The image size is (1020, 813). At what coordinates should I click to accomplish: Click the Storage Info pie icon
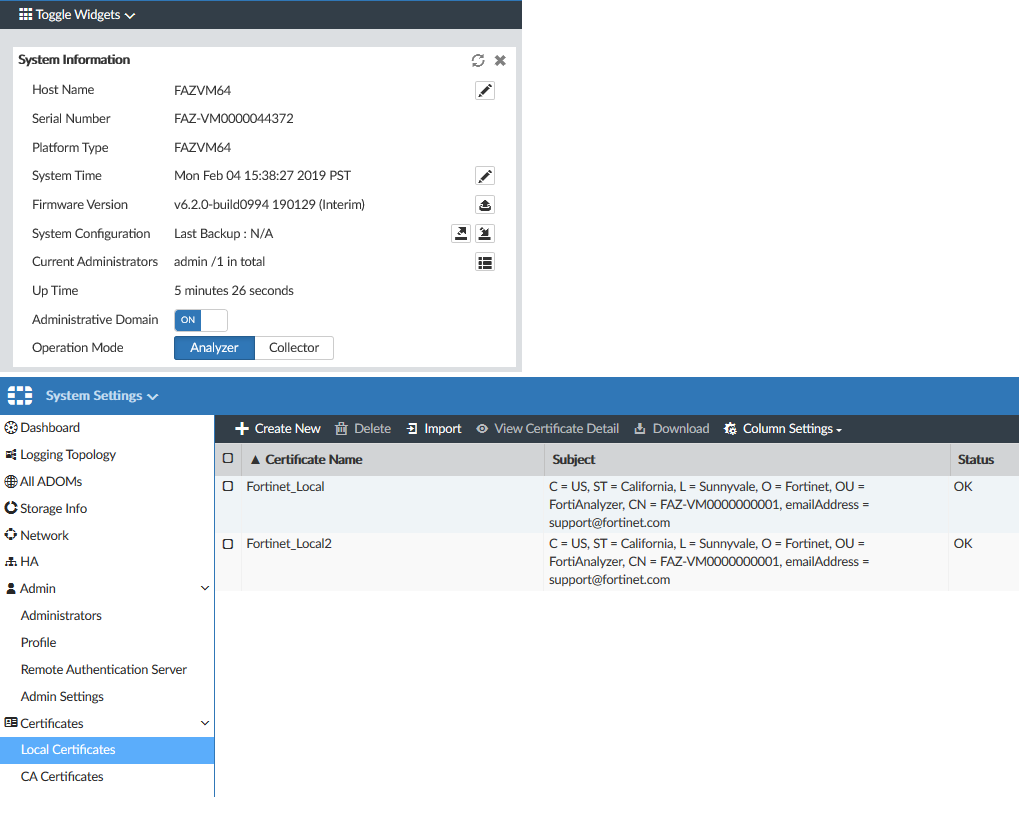click(x=11, y=508)
